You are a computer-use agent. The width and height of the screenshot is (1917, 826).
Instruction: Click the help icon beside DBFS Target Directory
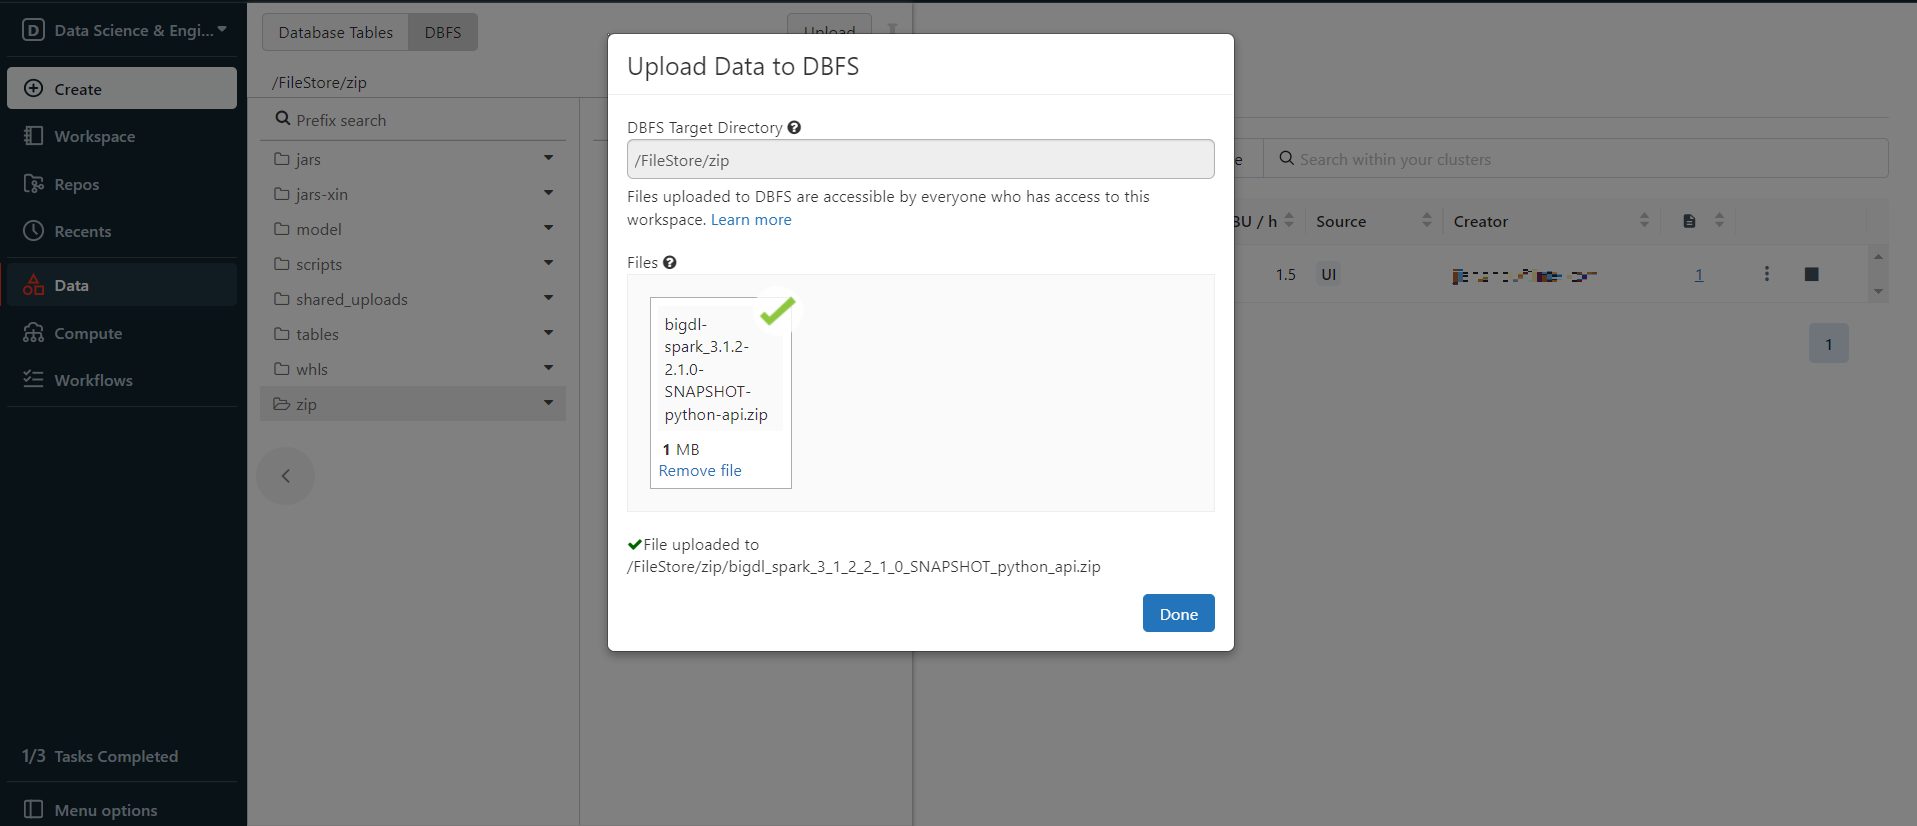tap(794, 127)
